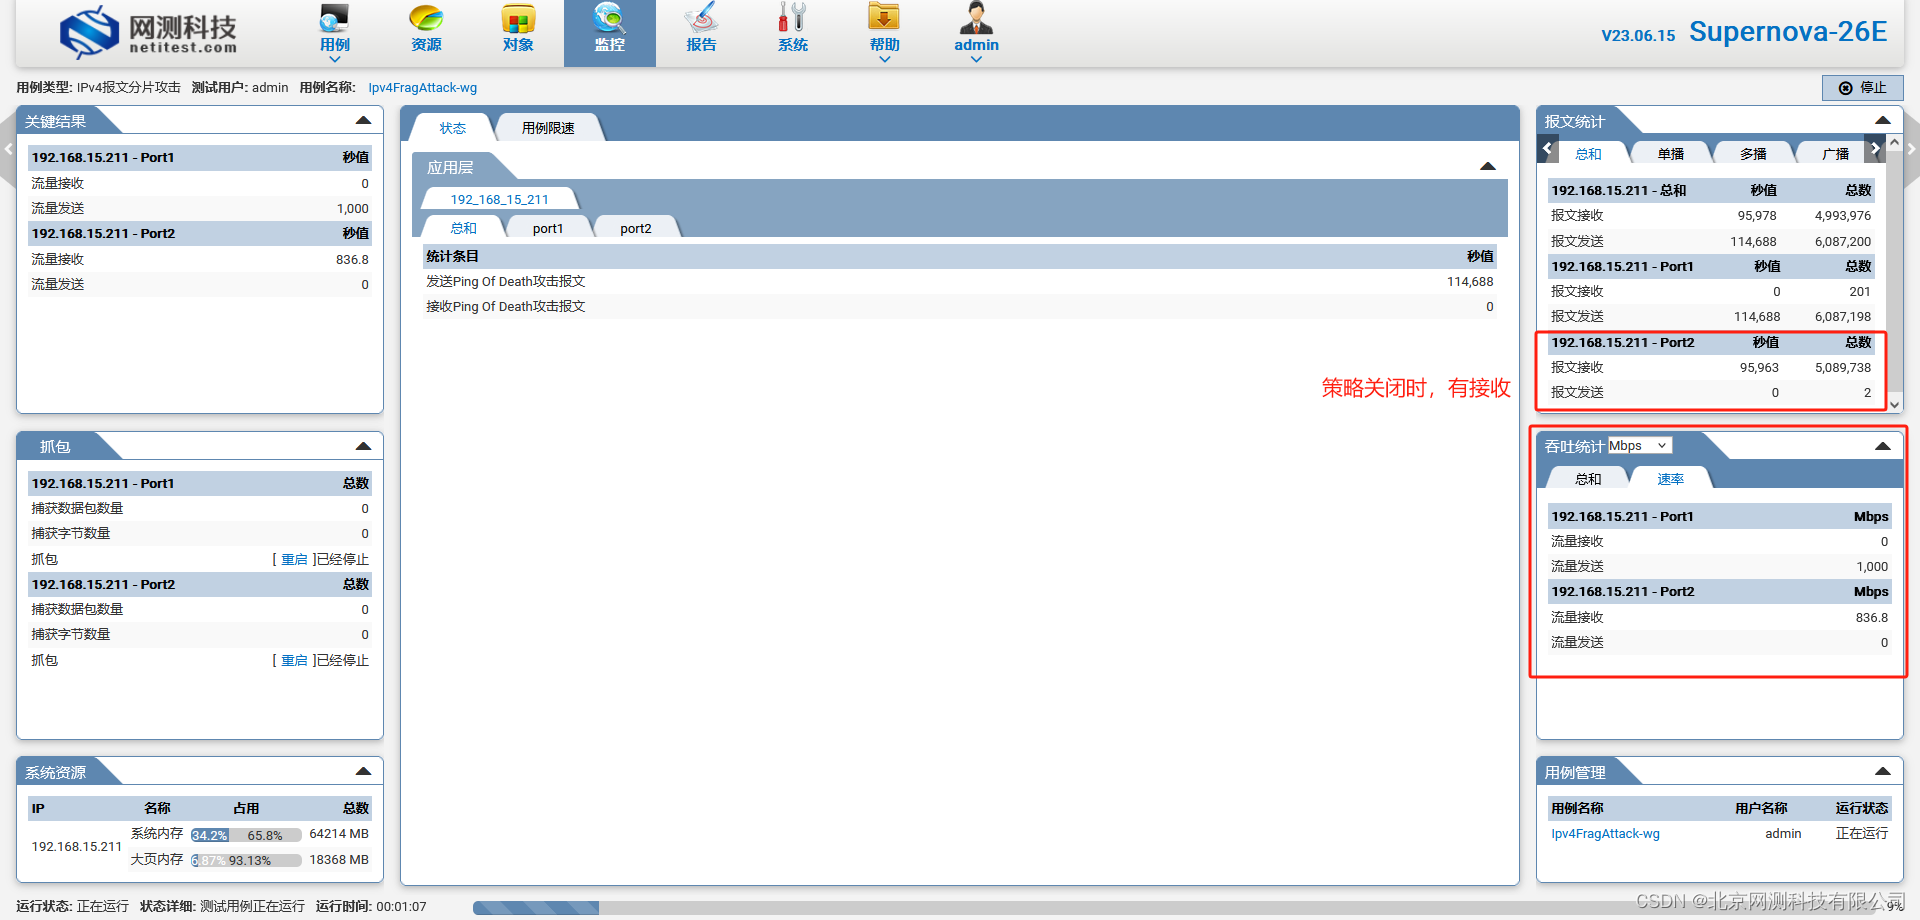This screenshot has width=1920, height=920.
Task: Select the 应用层 总和 tab
Action: (x=463, y=228)
